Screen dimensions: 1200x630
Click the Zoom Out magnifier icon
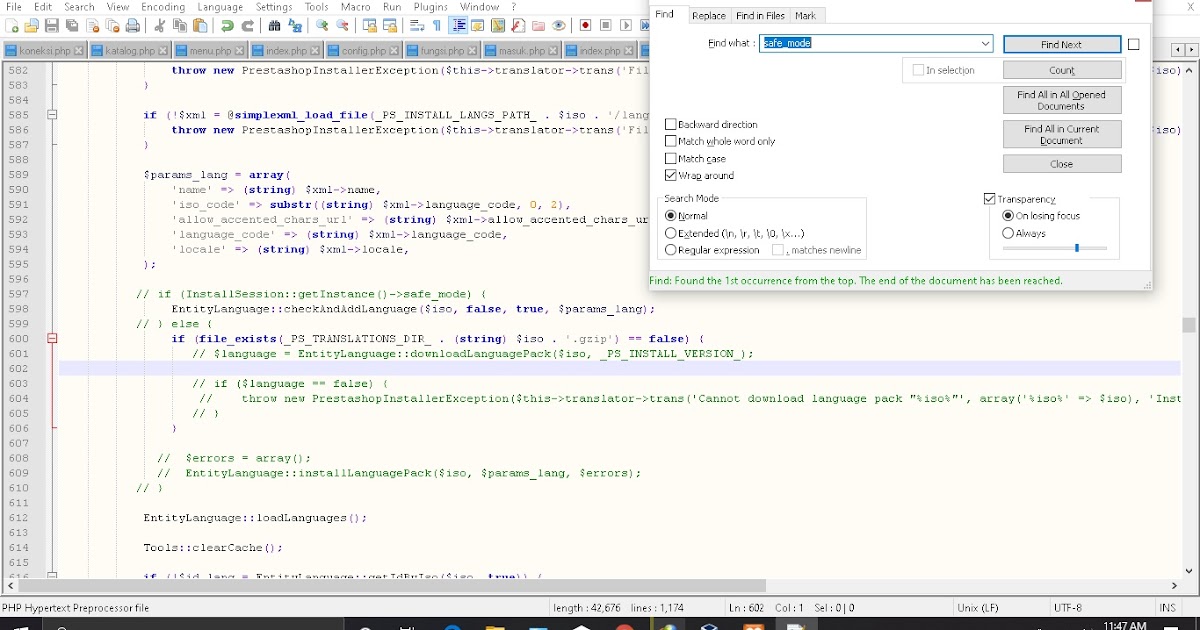pyautogui.click(x=342, y=25)
